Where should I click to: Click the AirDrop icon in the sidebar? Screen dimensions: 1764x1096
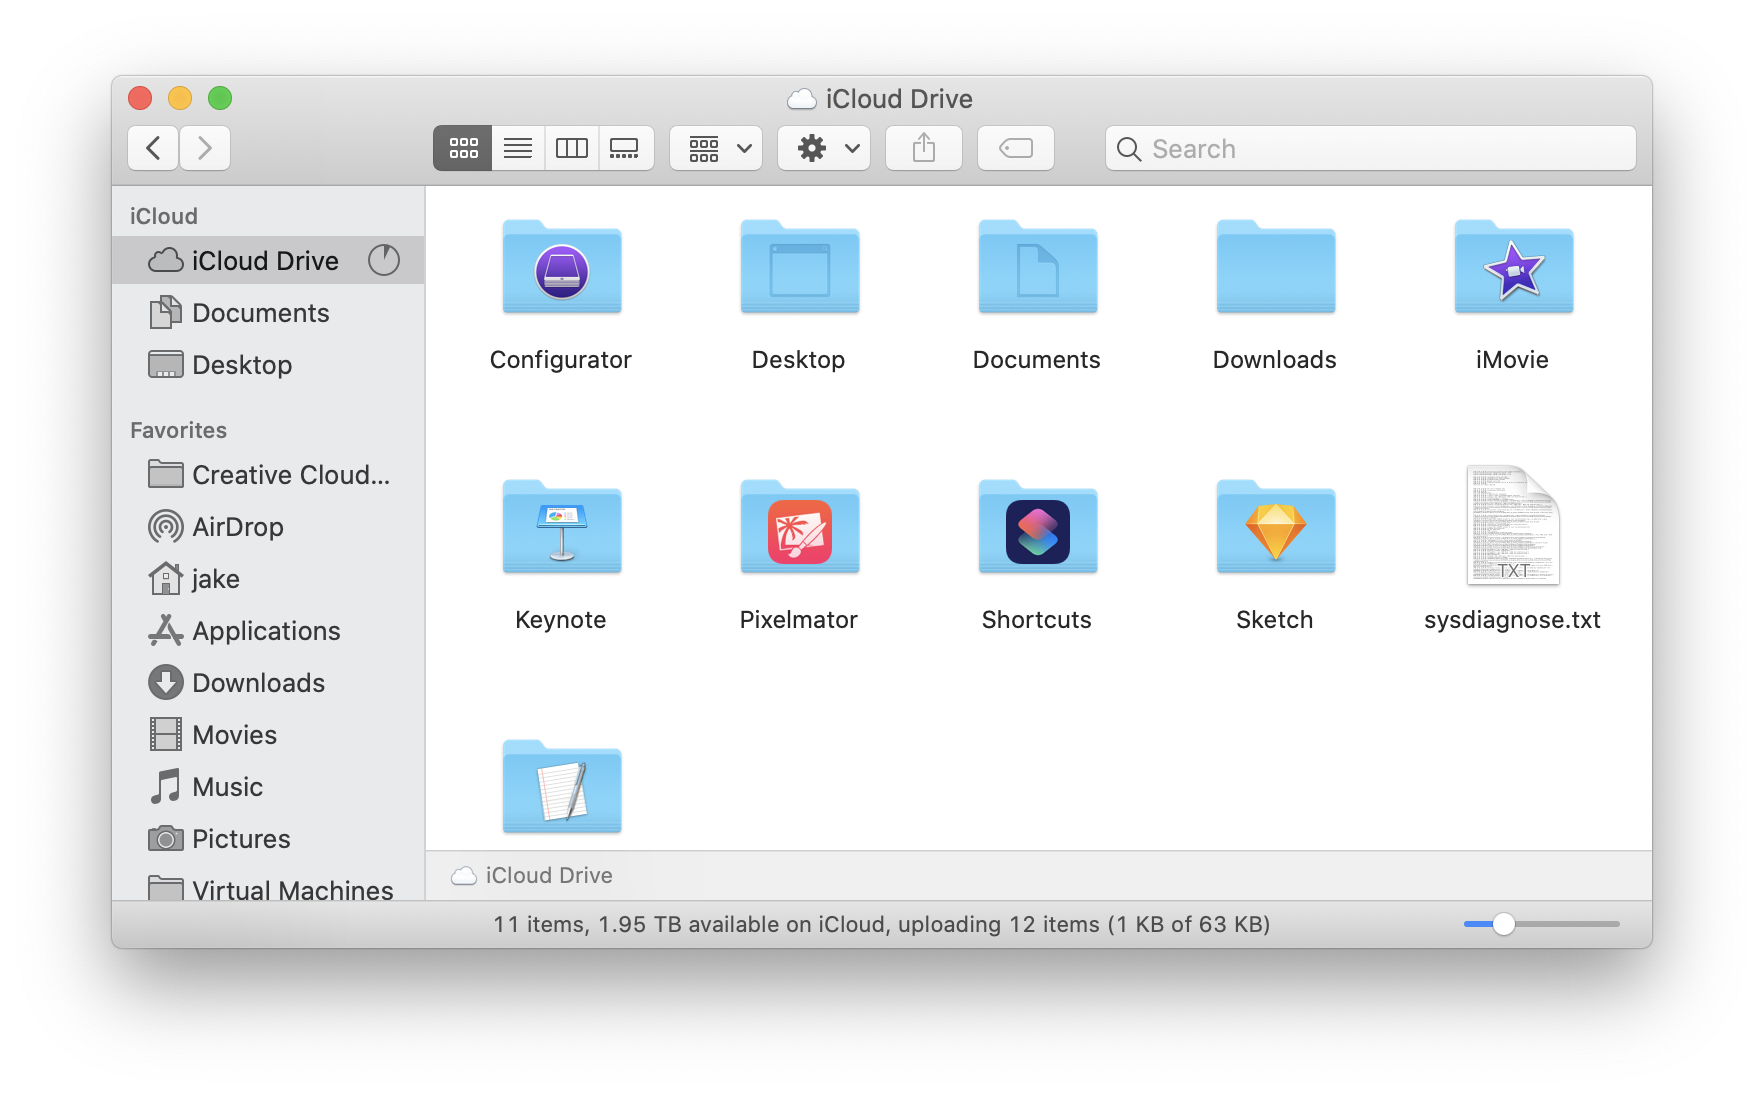click(237, 527)
